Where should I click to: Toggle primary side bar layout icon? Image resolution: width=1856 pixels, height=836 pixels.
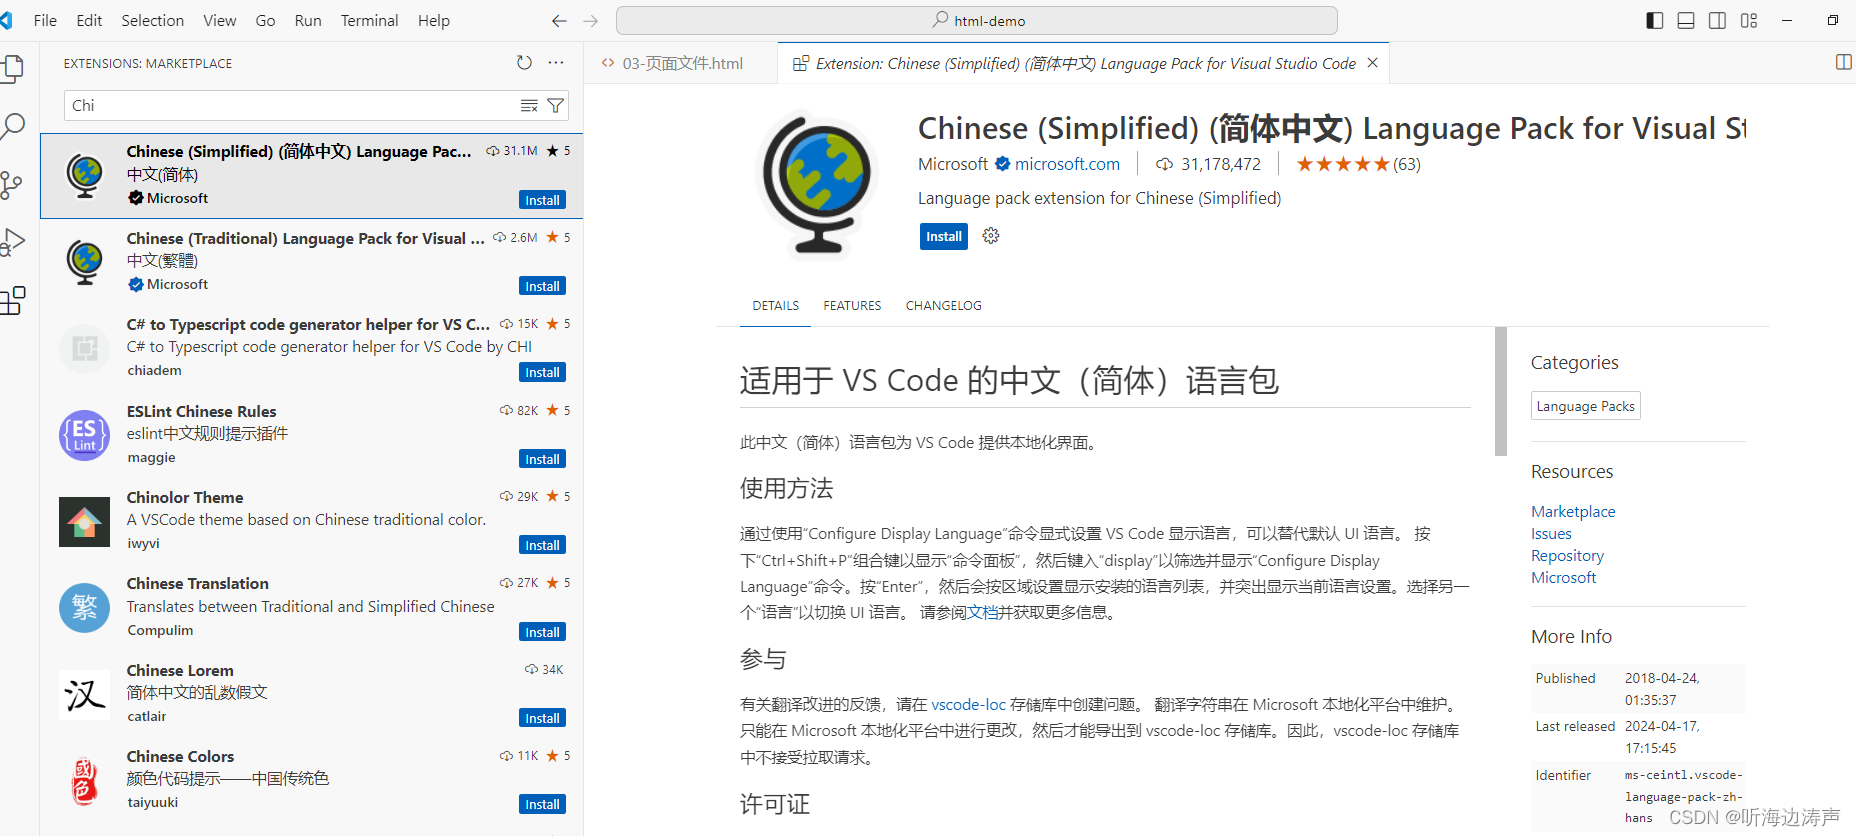click(x=1655, y=21)
